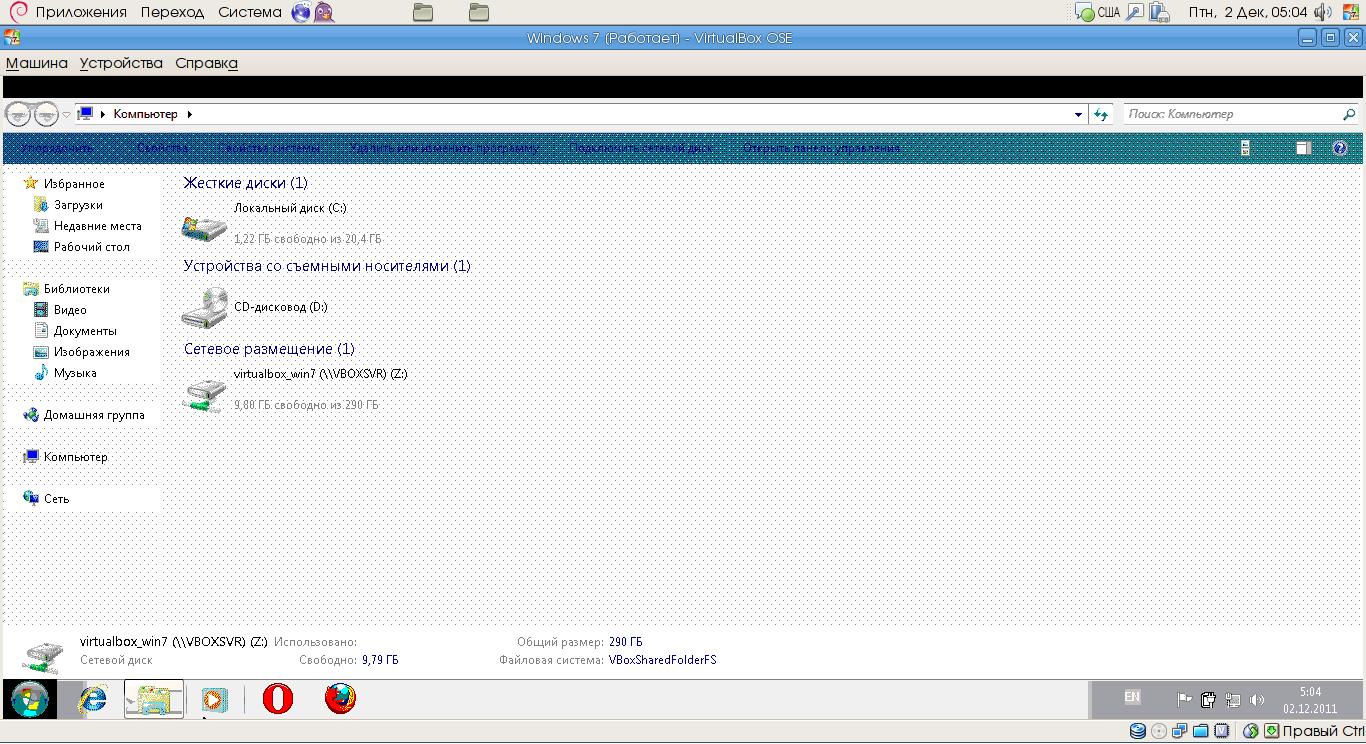Open Windows Media Player from the taskbar

coord(213,699)
